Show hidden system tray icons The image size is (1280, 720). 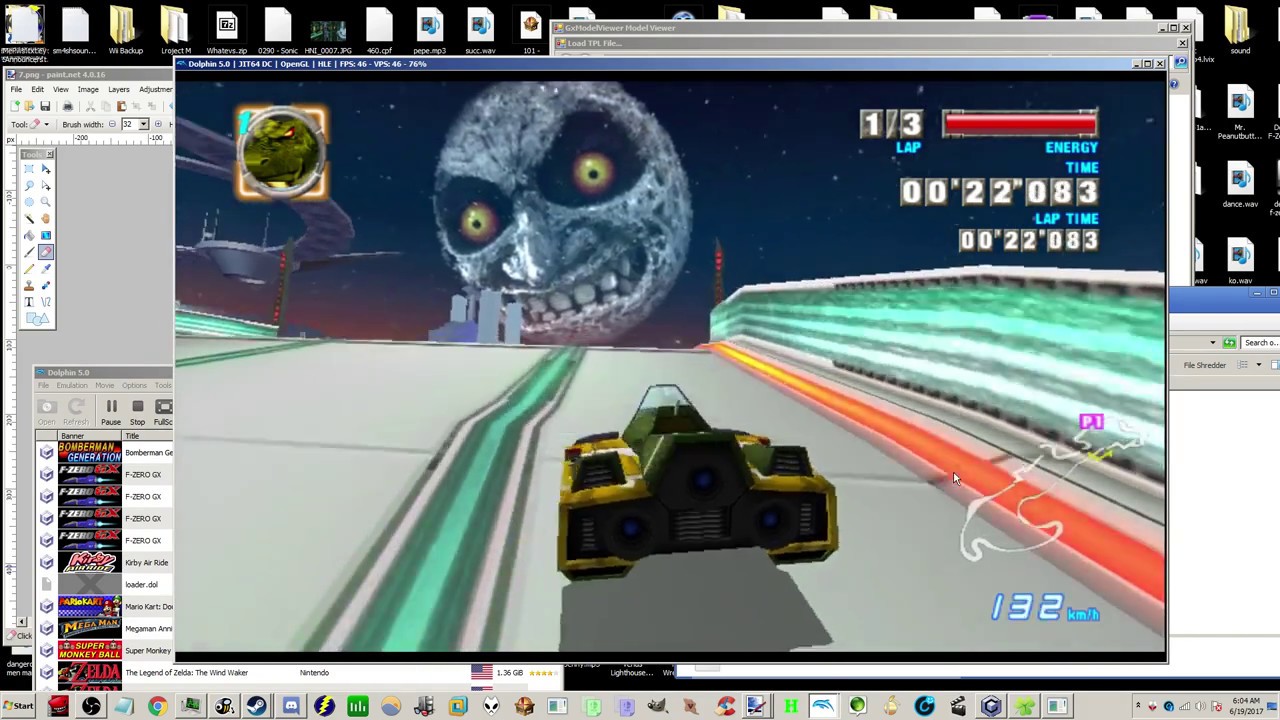[1138, 707]
